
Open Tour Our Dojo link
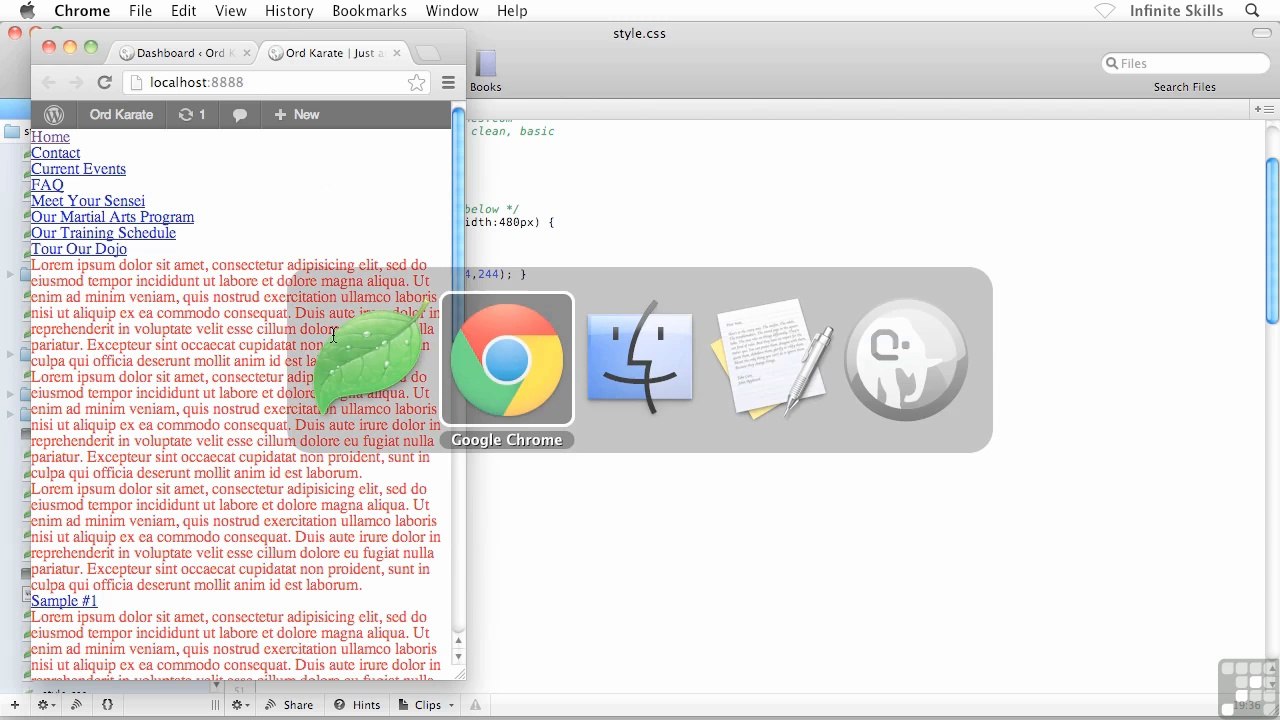pos(79,249)
